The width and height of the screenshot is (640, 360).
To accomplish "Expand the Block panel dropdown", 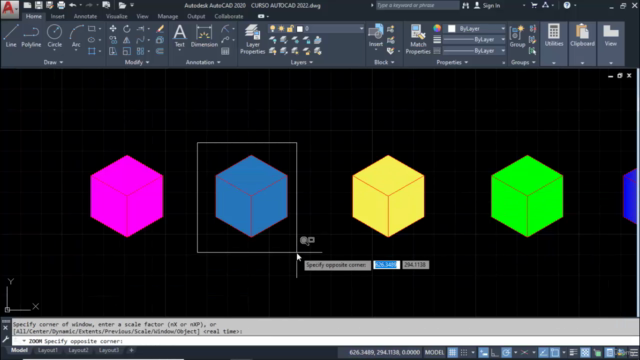I will click(384, 62).
